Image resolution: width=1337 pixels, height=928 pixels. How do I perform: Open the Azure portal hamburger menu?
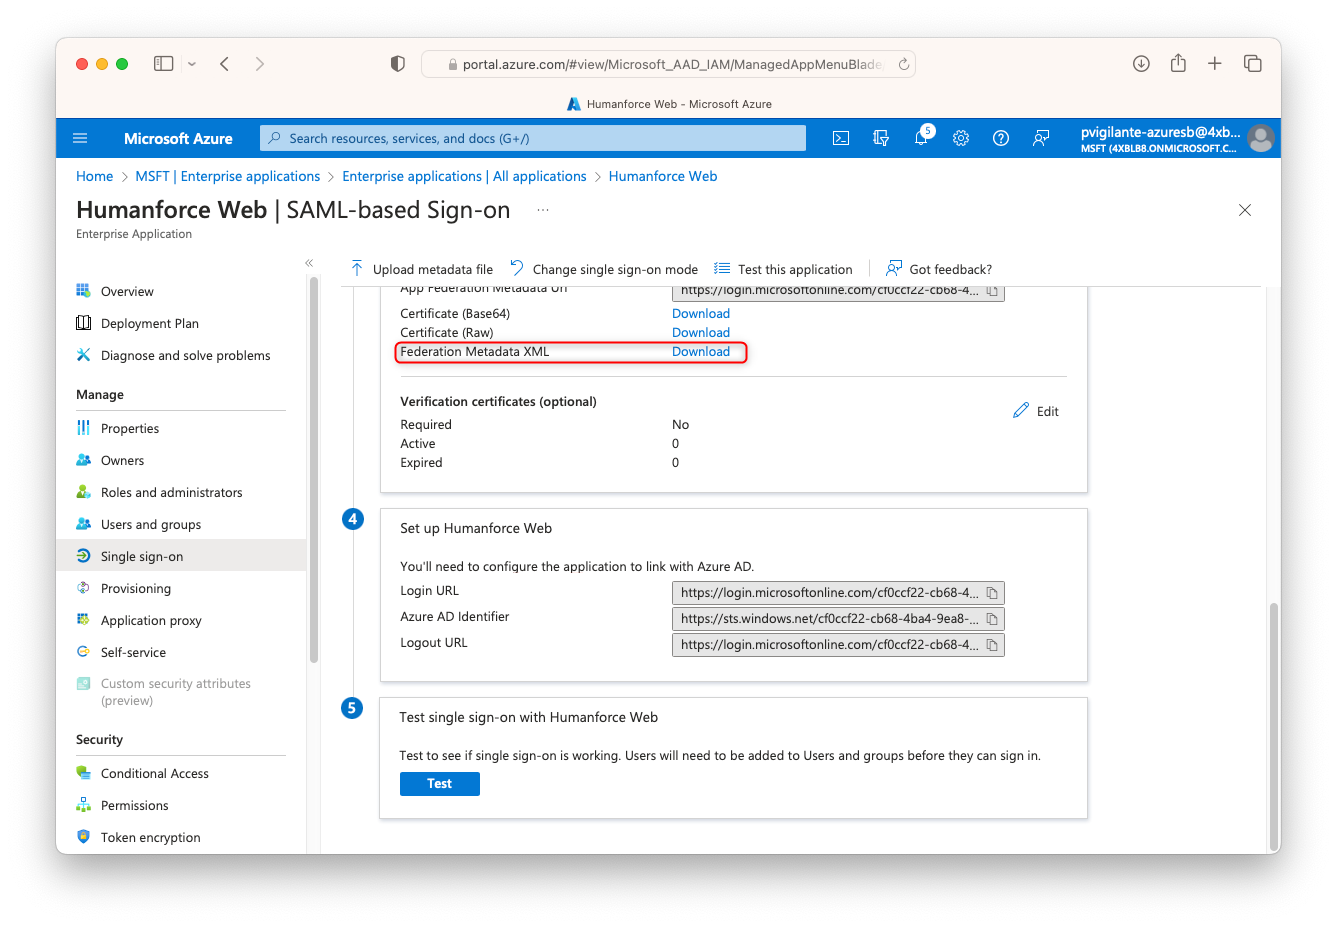(x=81, y=138)
